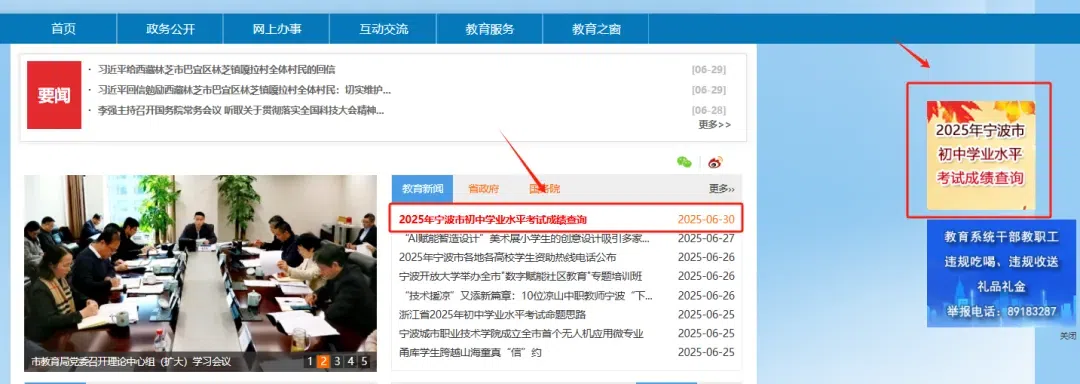
Task: Expand 更多 beside the news tabs
Action: 722,189
